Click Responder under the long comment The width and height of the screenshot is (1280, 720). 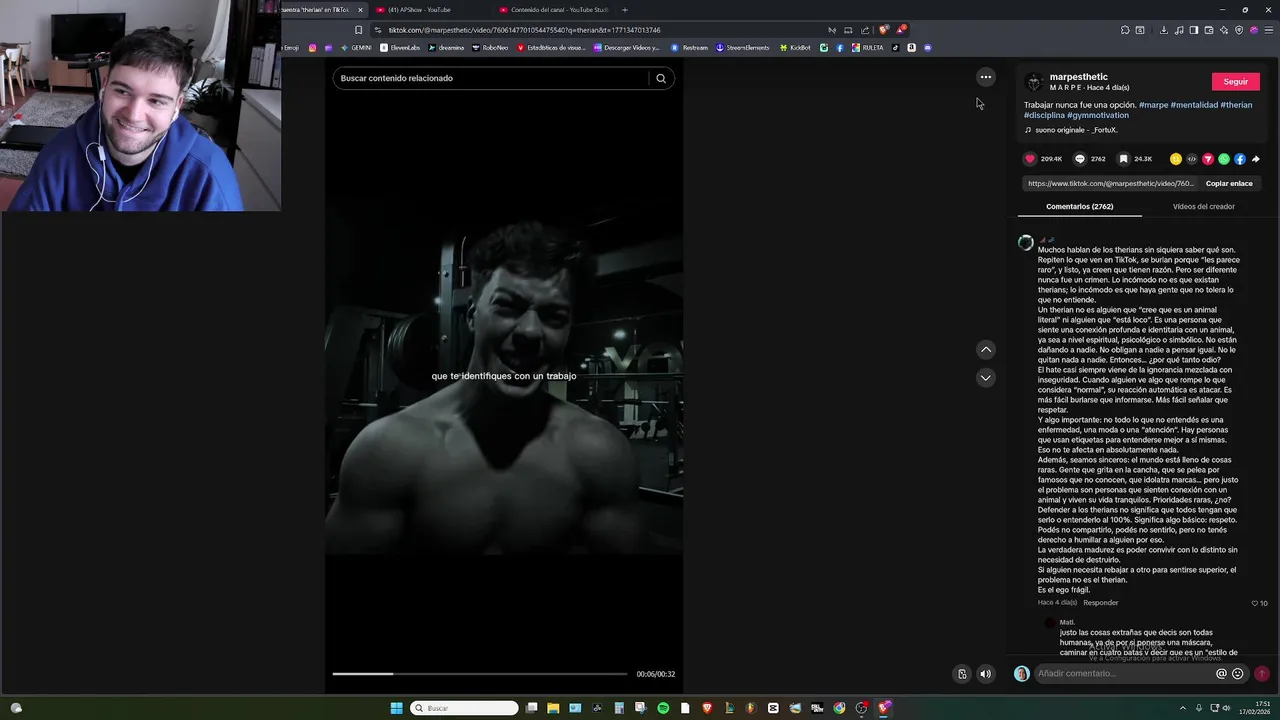(x=1100, y=603)
